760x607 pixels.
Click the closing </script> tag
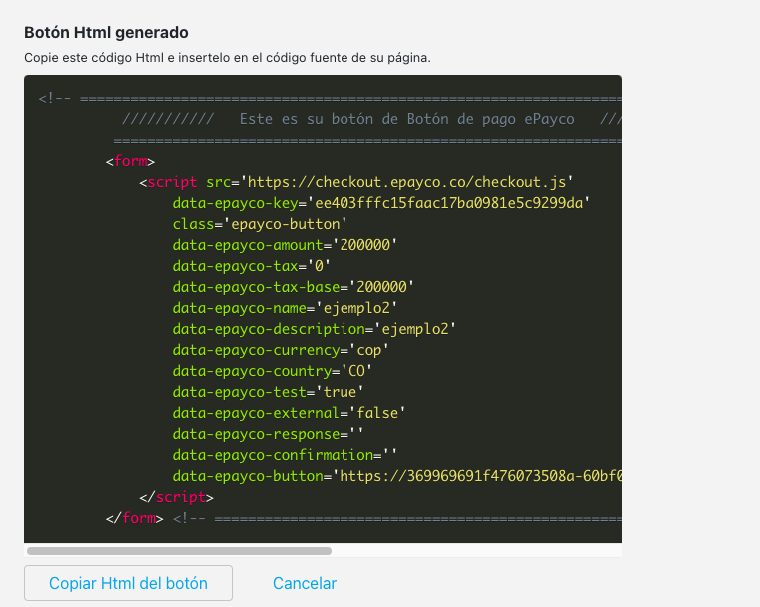point(176,497)
